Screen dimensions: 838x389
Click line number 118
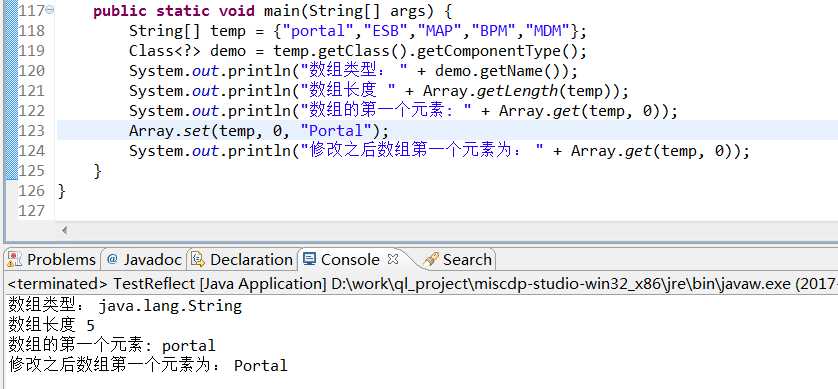[32, 31]
